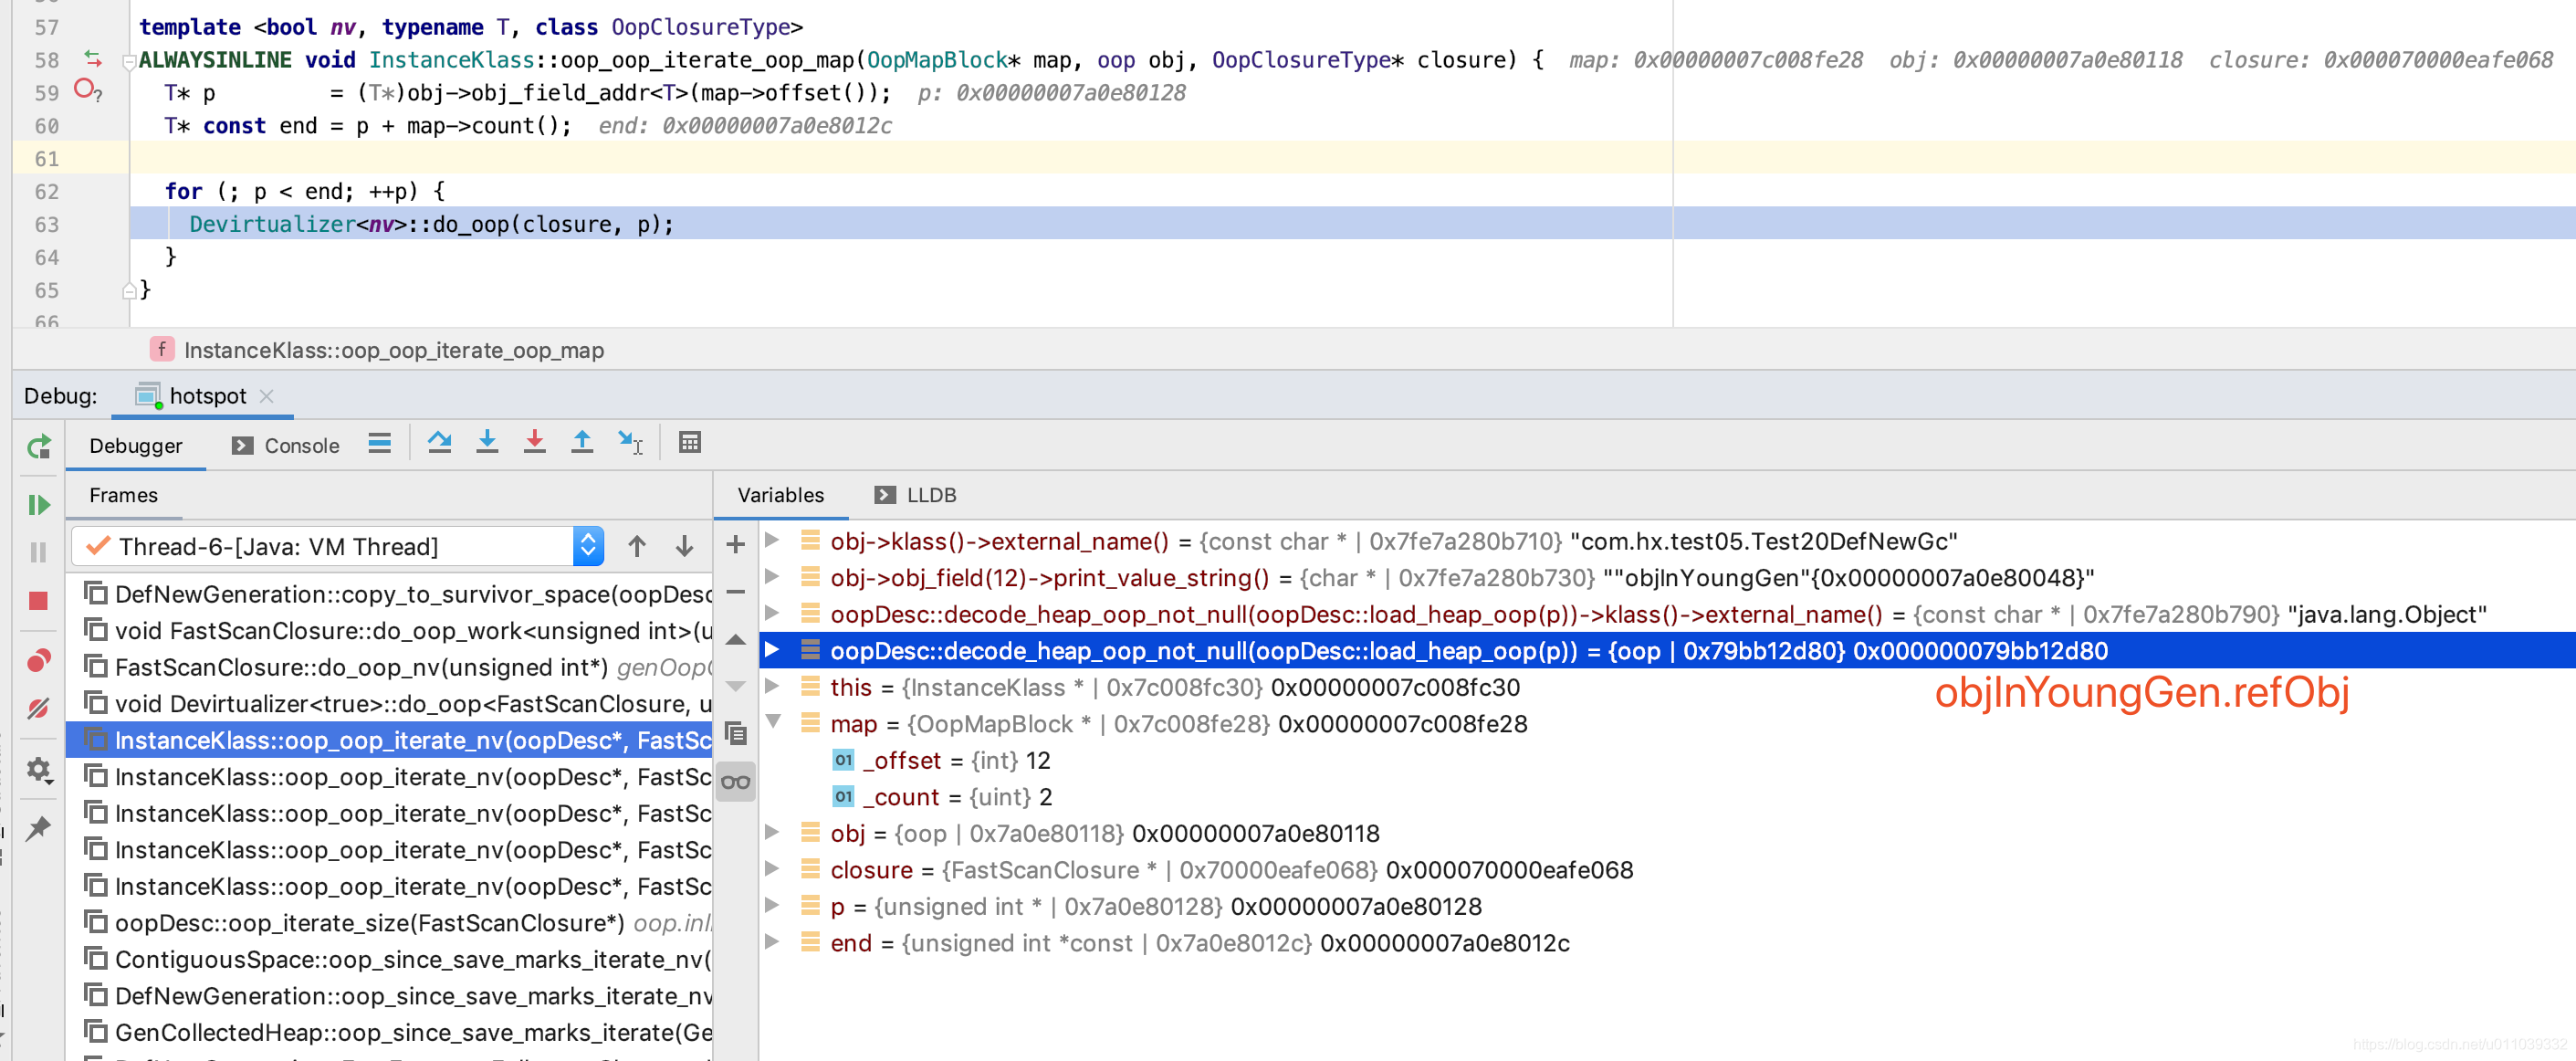Viewport: 2576px width, 1061px height.
Task: Collapse the map OopMapBlock variable
Action: pos(773,722)
